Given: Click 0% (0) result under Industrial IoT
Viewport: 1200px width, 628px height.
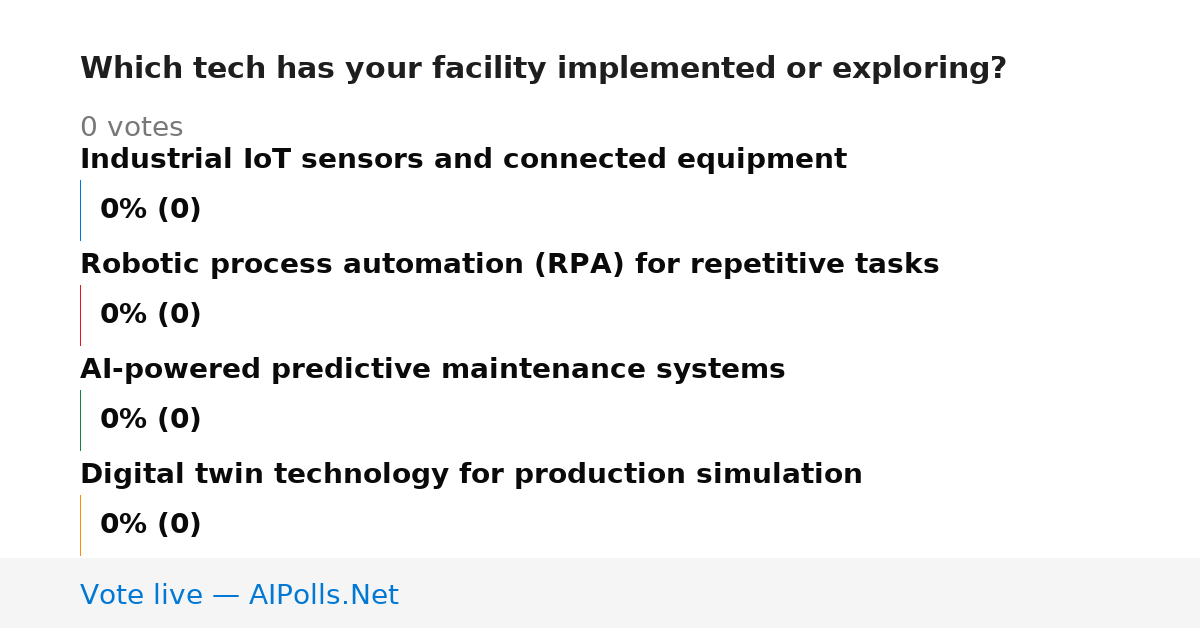Looking at the screenshot, I should click(150, 210).
